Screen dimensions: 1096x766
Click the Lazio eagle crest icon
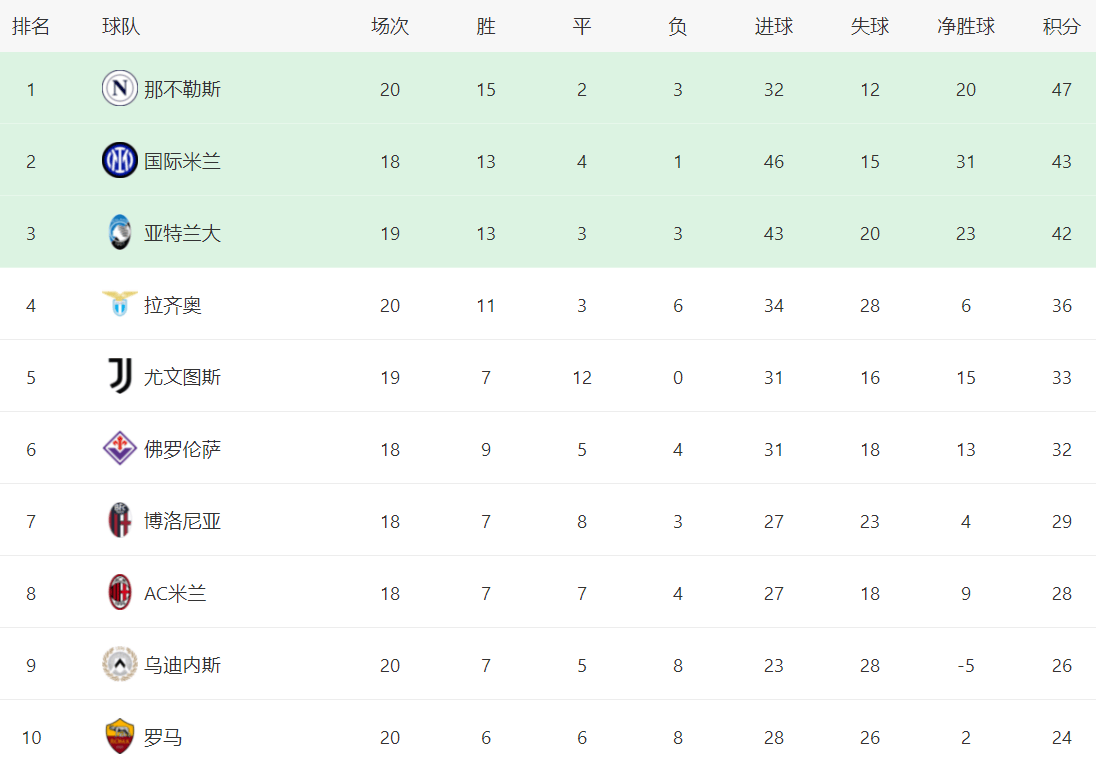[x=120, y=305]
